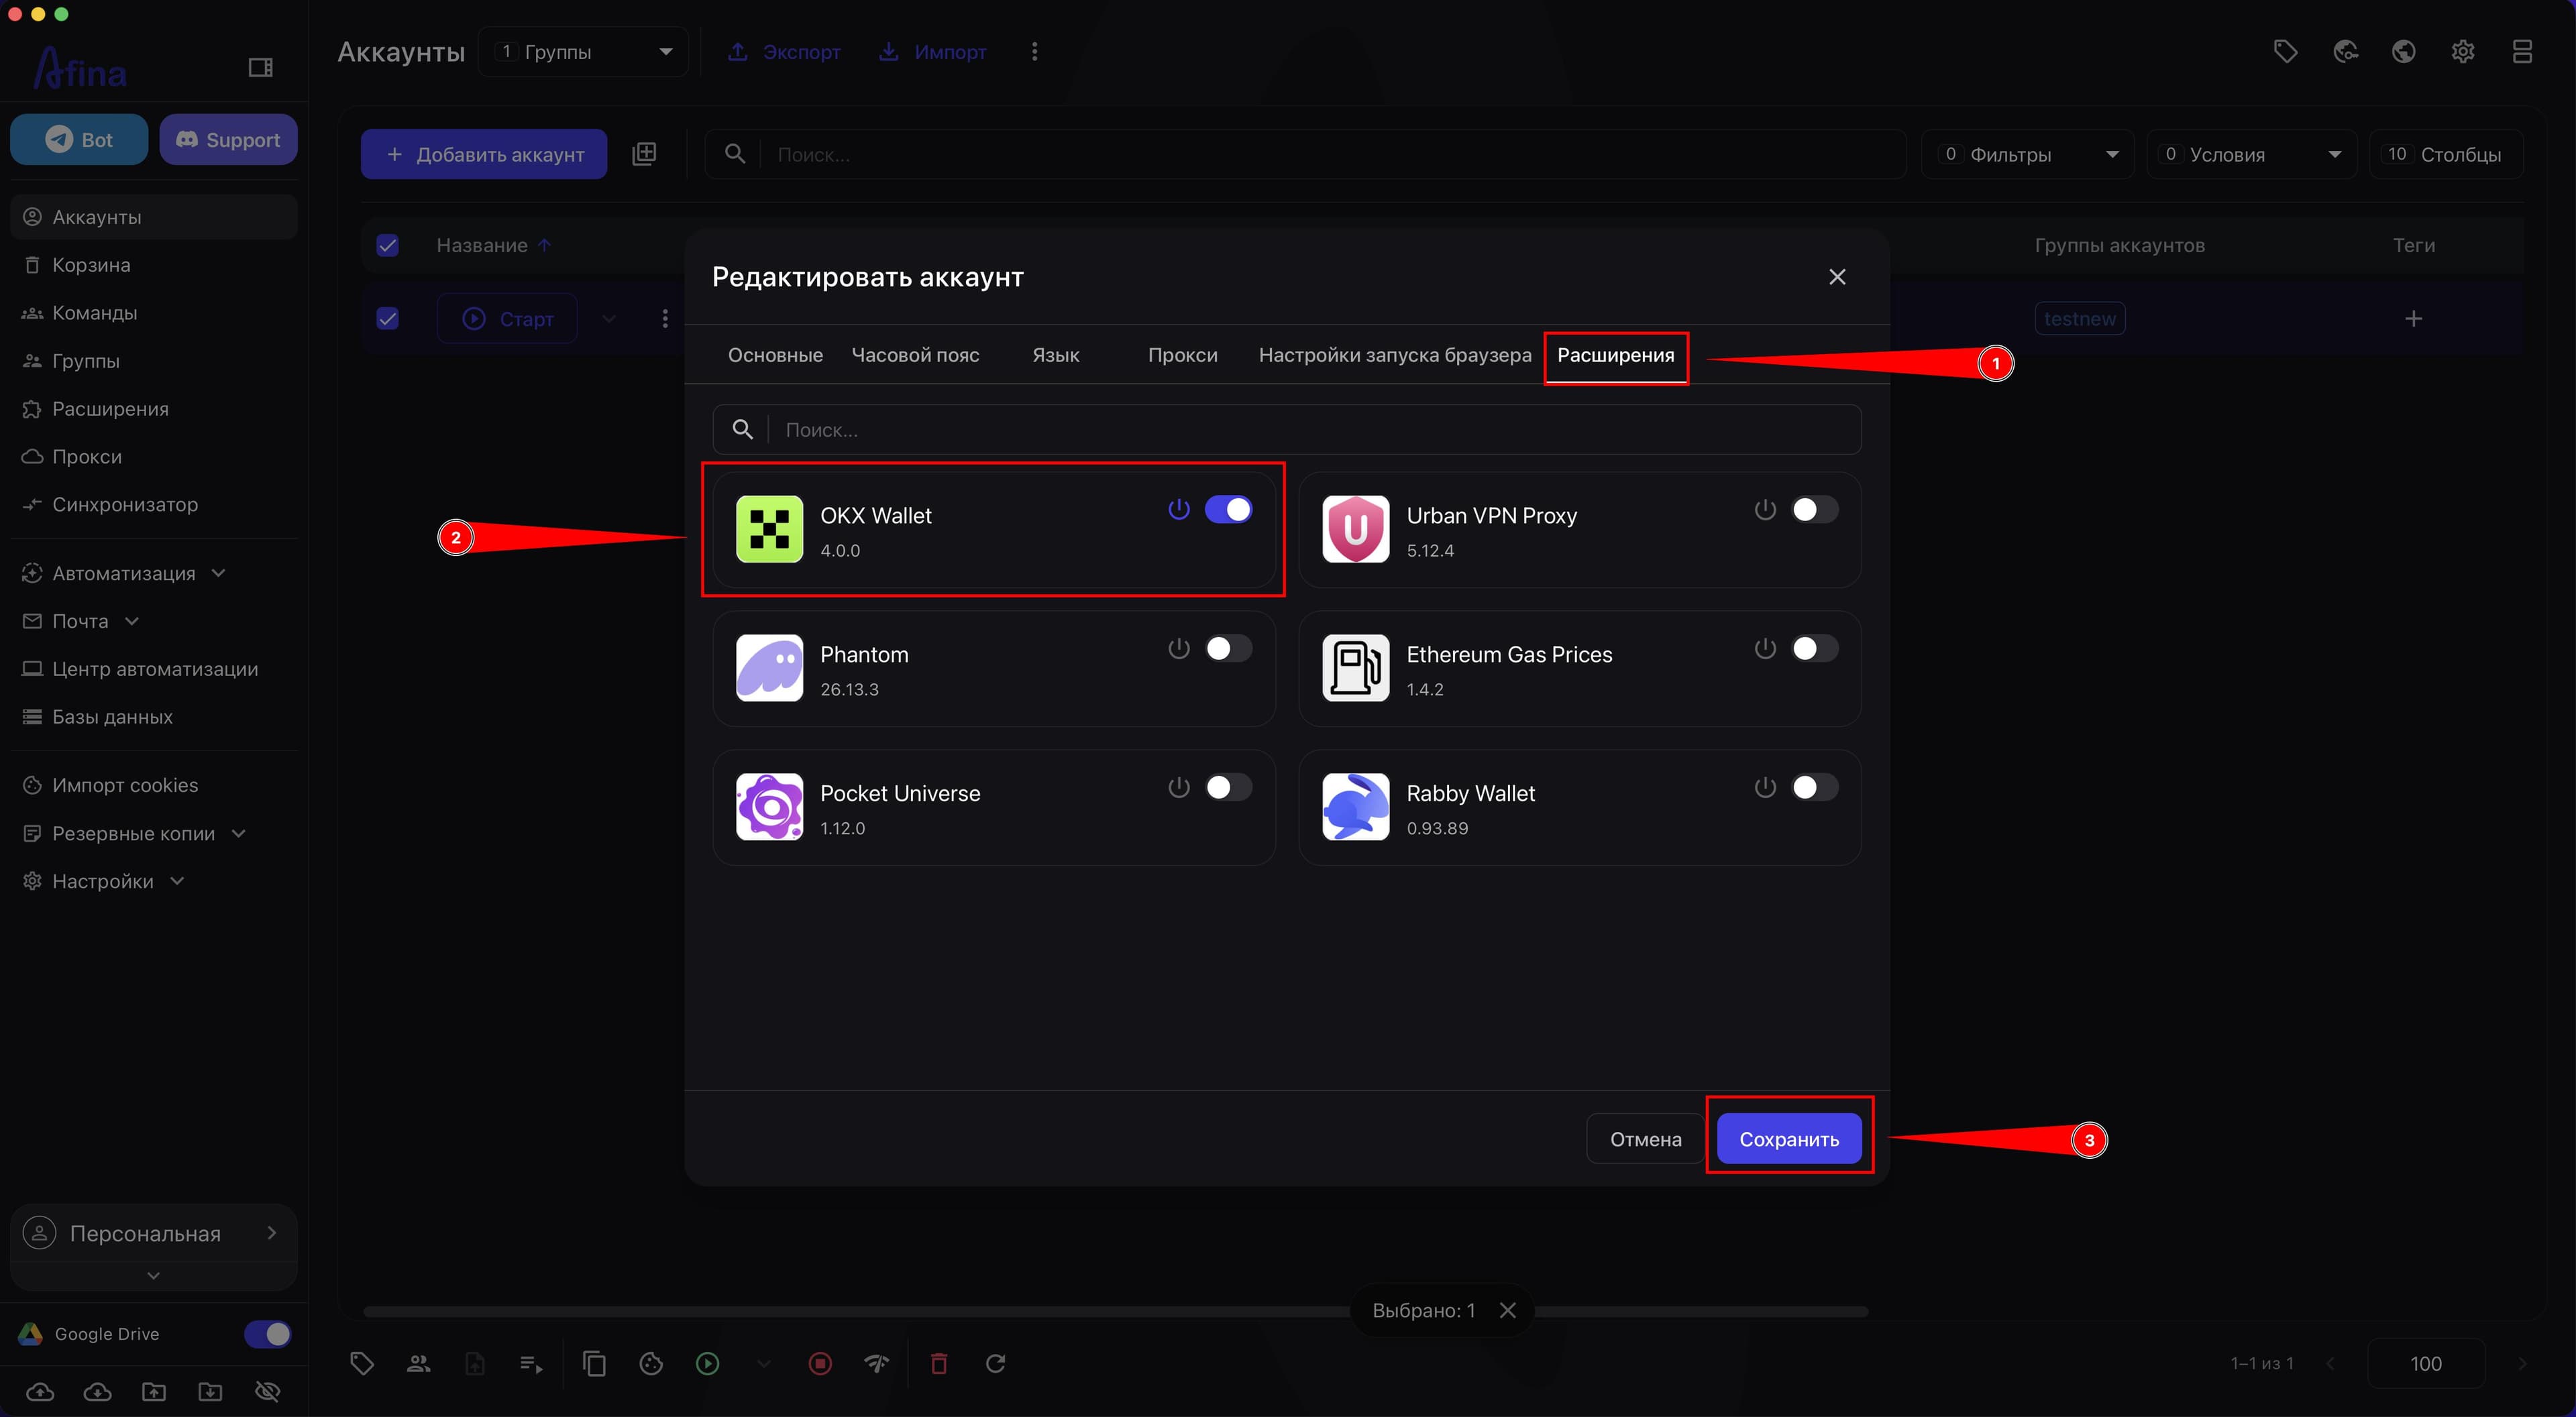This screenshot has height=1417, width=2576.
Task: Toggle the Google Drive switch
Action: pos(268,1334)
